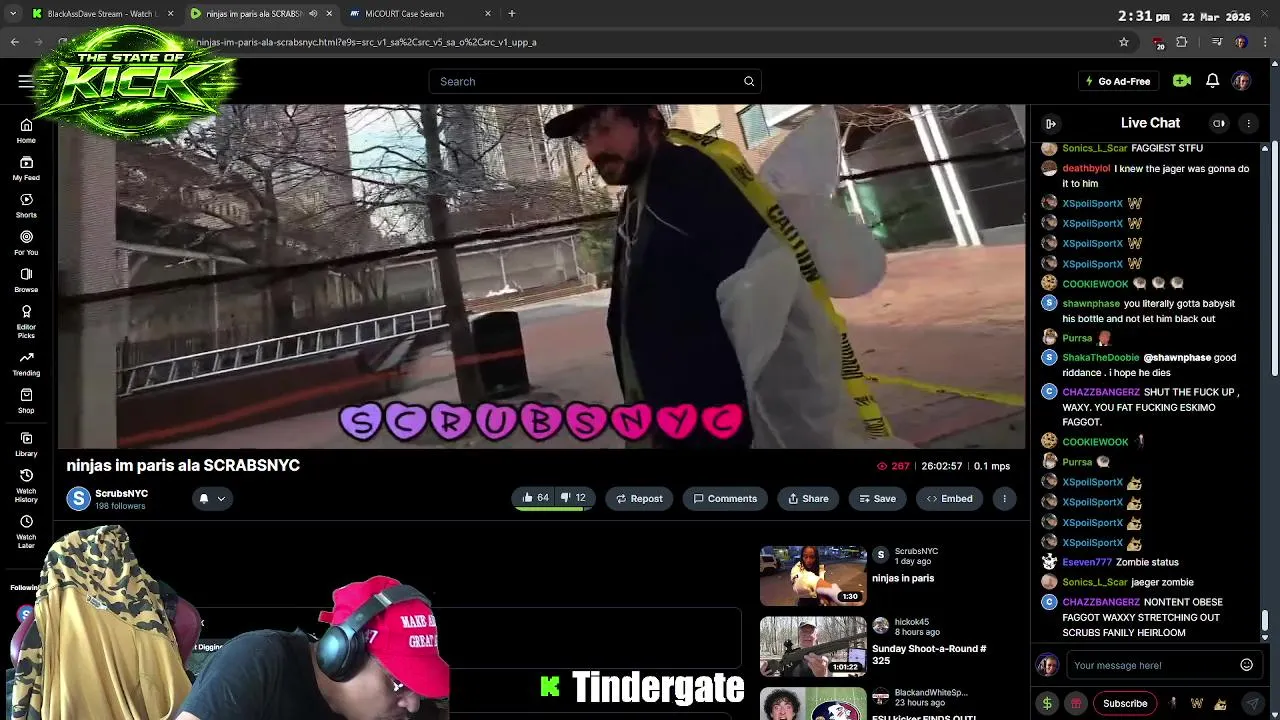Open Watch Later in sidebar
The image size is (1280, 720).
point(26,531)
